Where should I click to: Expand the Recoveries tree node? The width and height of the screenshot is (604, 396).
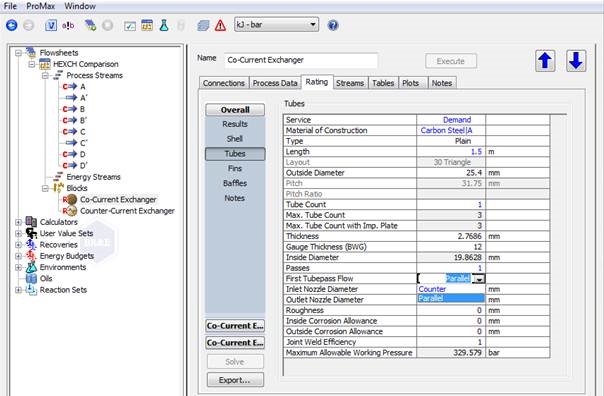tap(18, 245)
